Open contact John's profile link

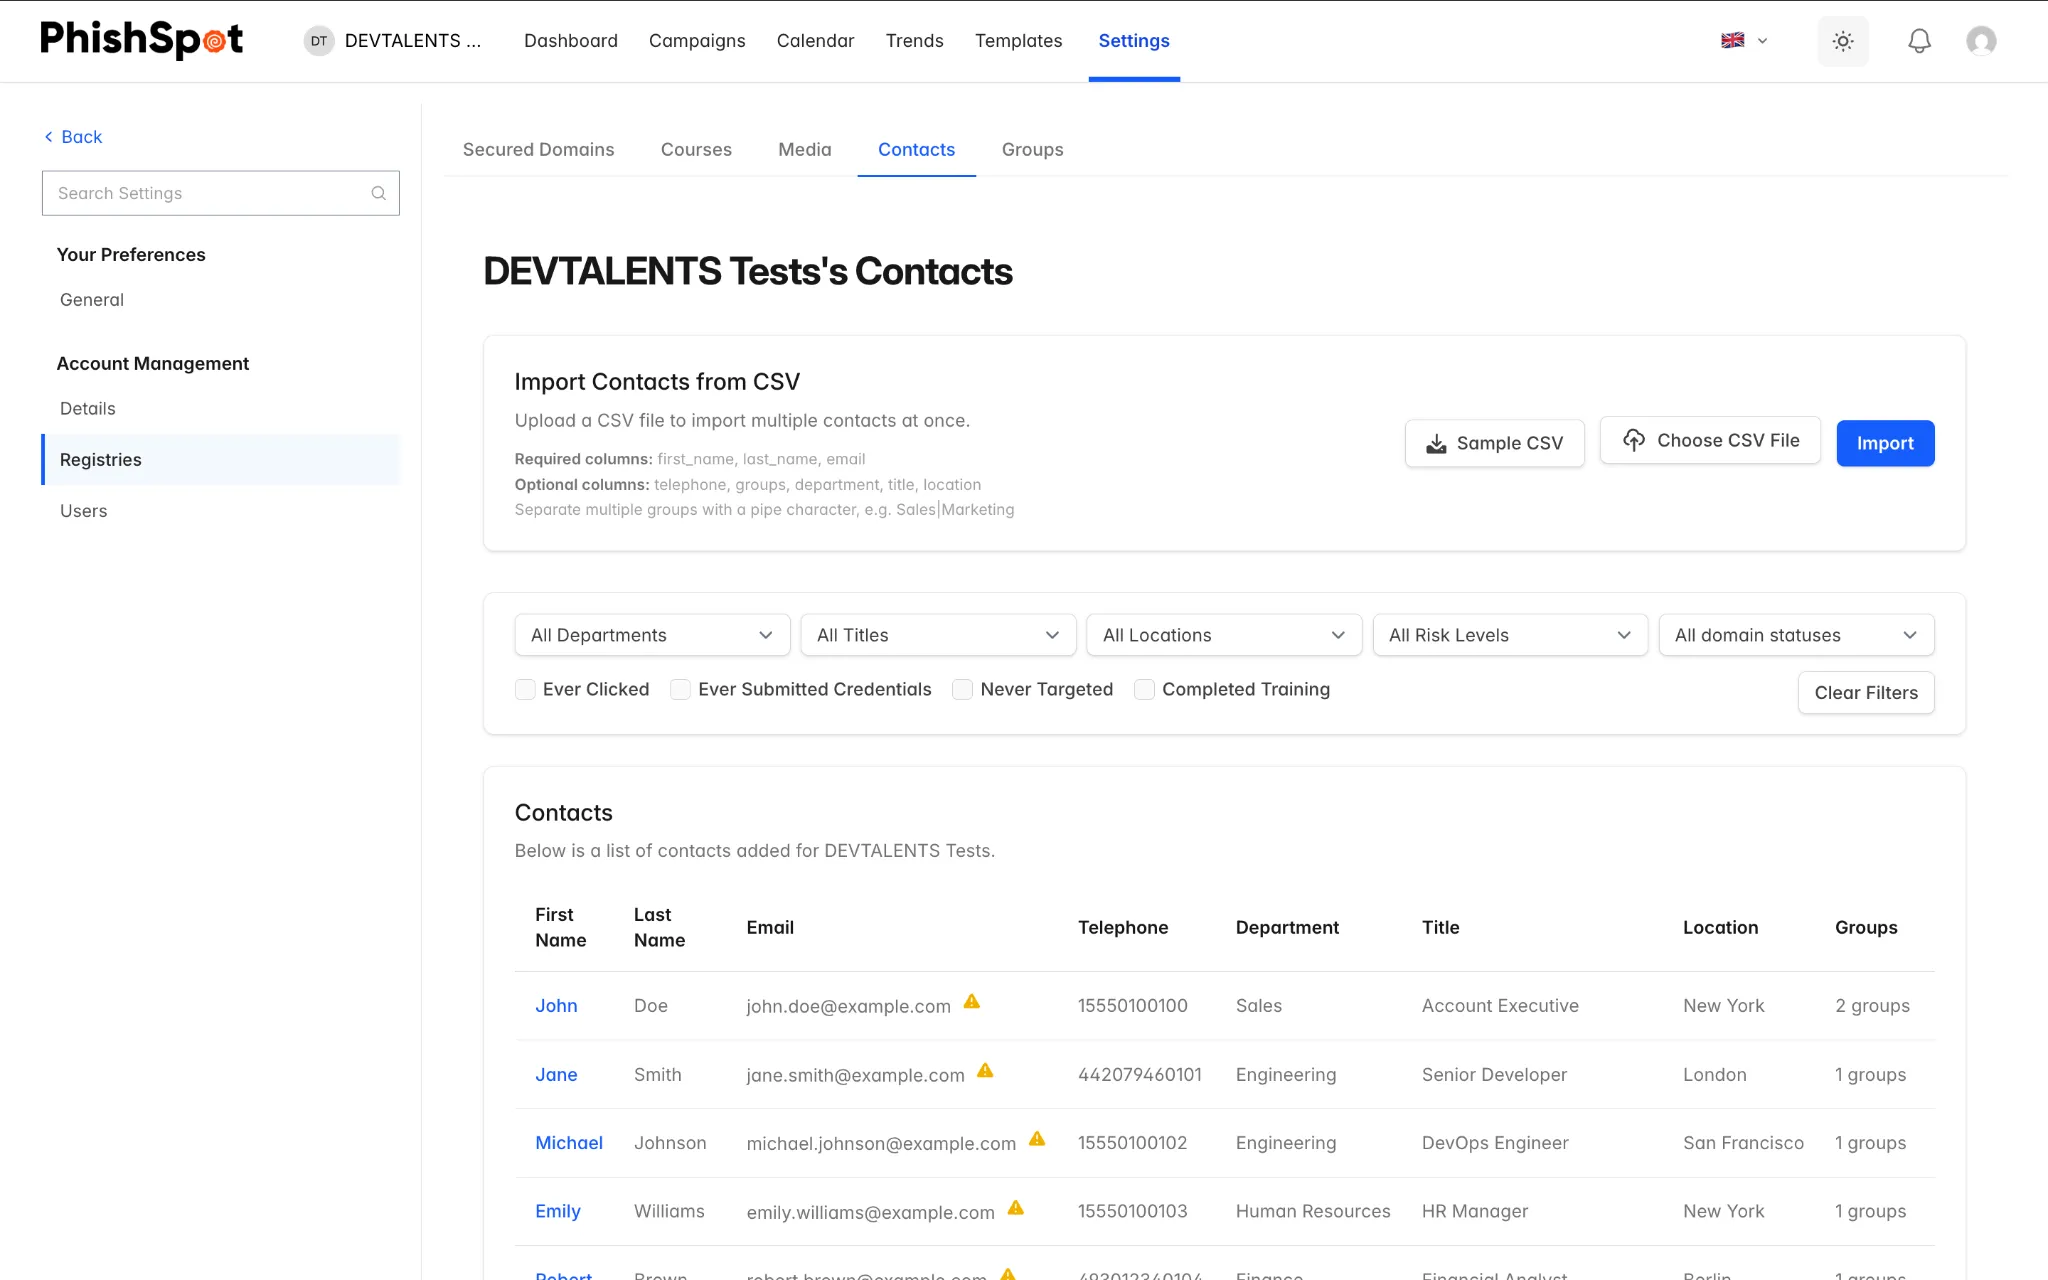pyautogui.click(x=556, y=1006)
